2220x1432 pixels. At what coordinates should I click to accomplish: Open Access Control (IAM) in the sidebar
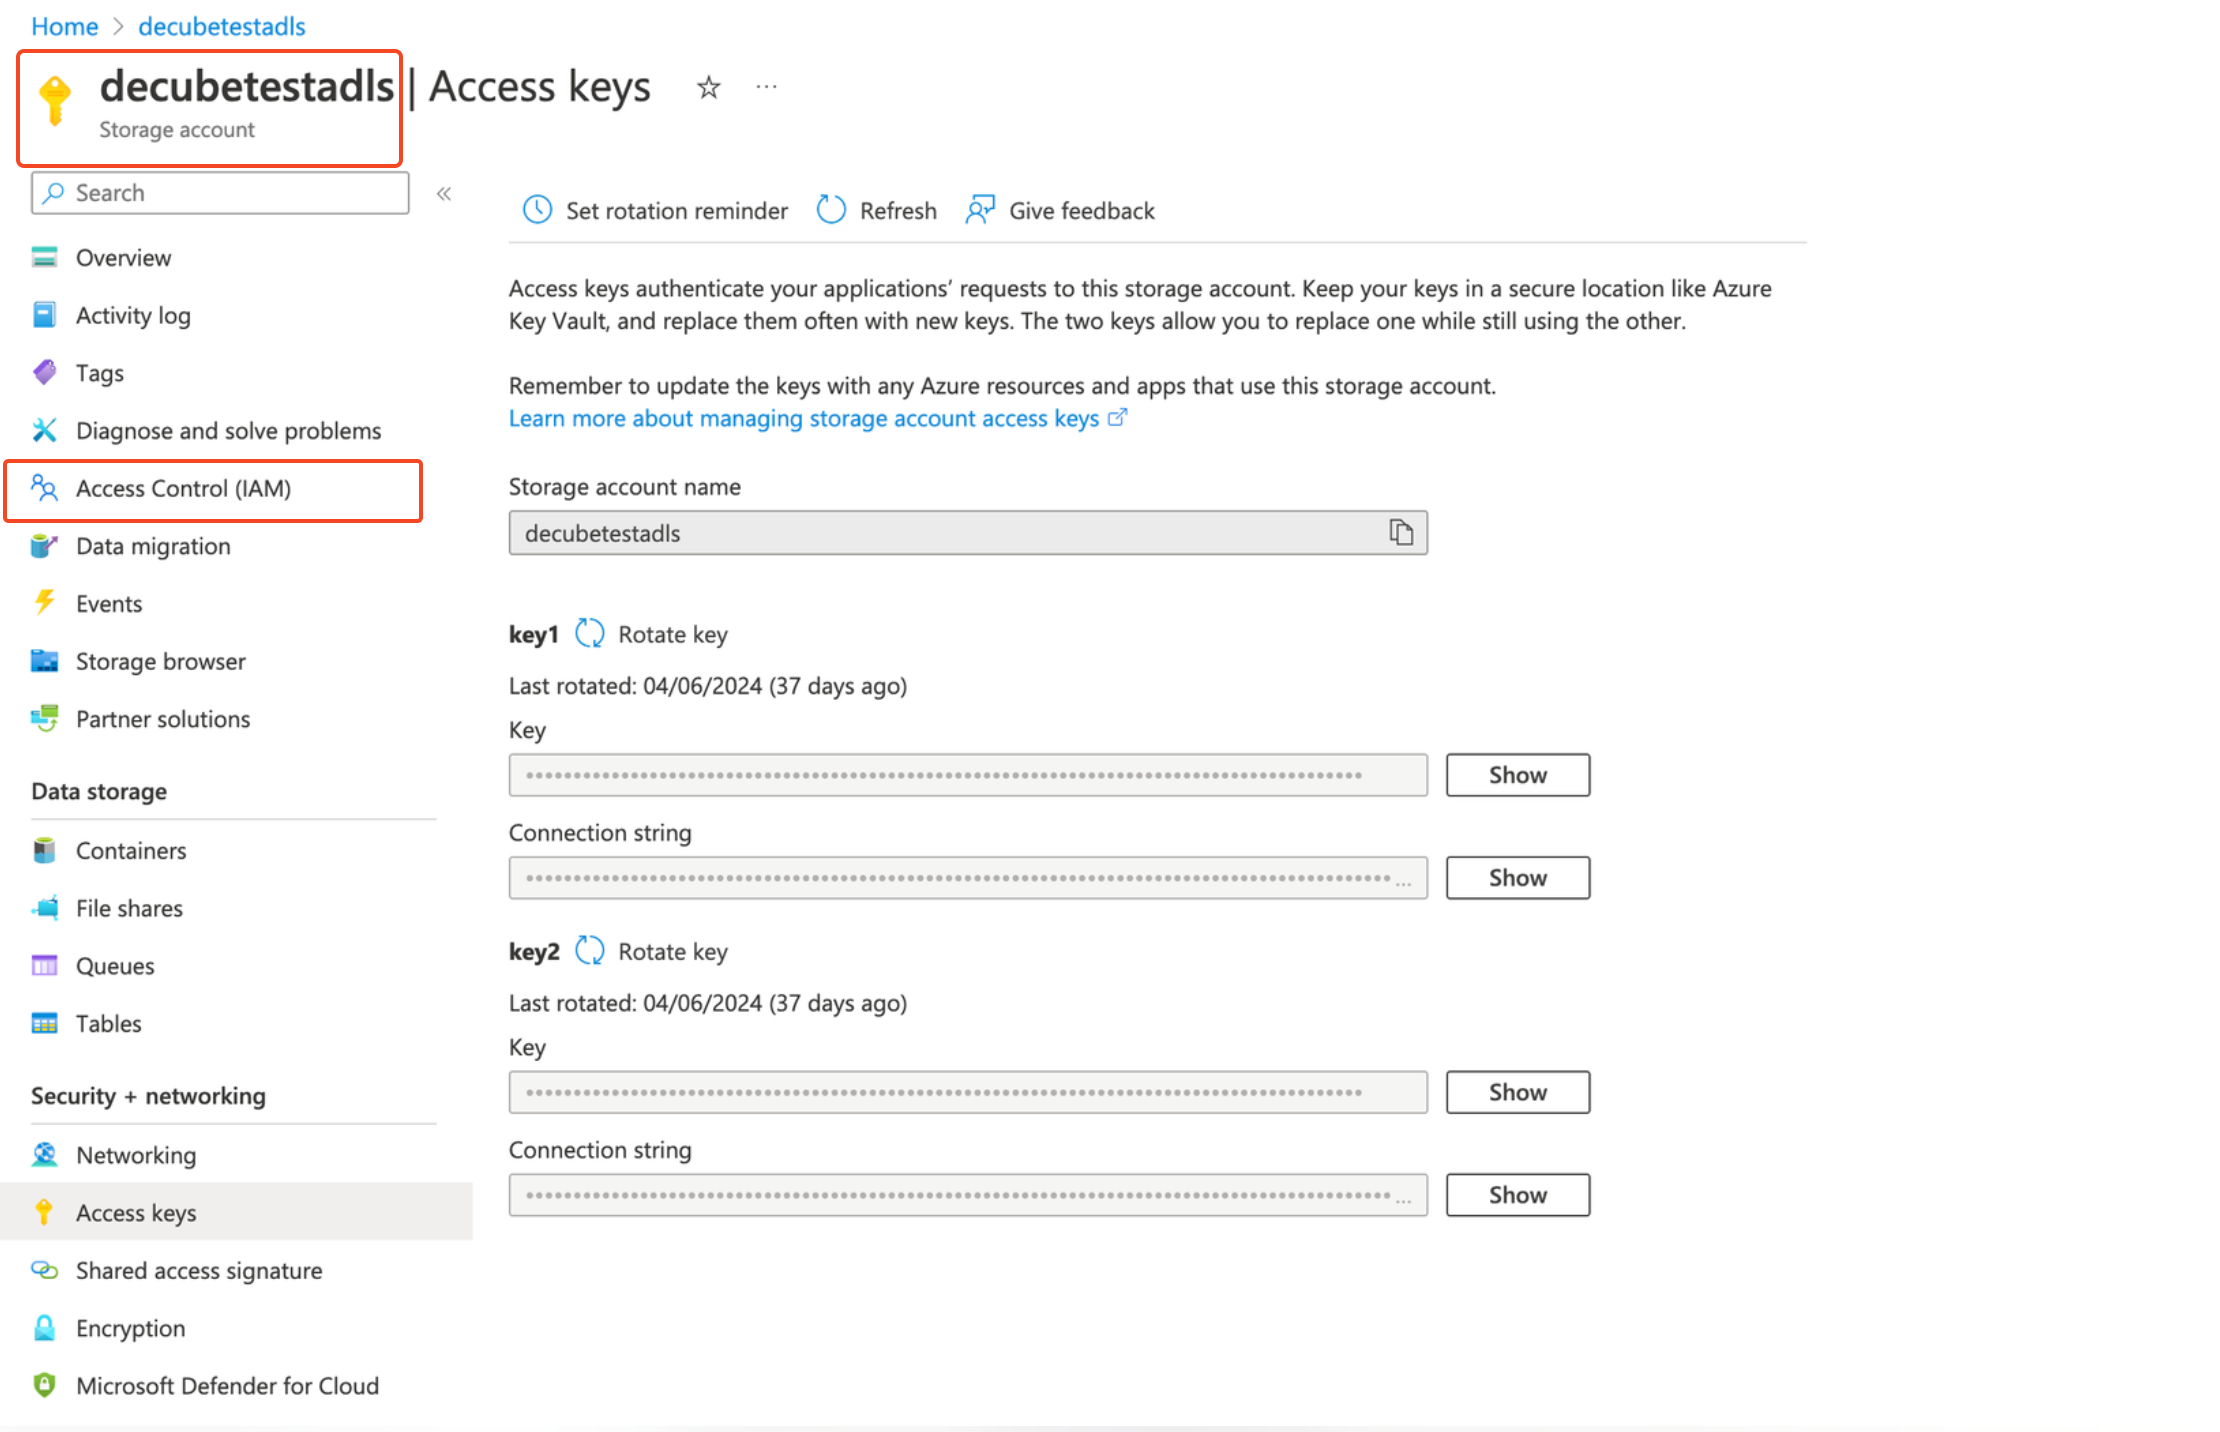pos(183,489)
